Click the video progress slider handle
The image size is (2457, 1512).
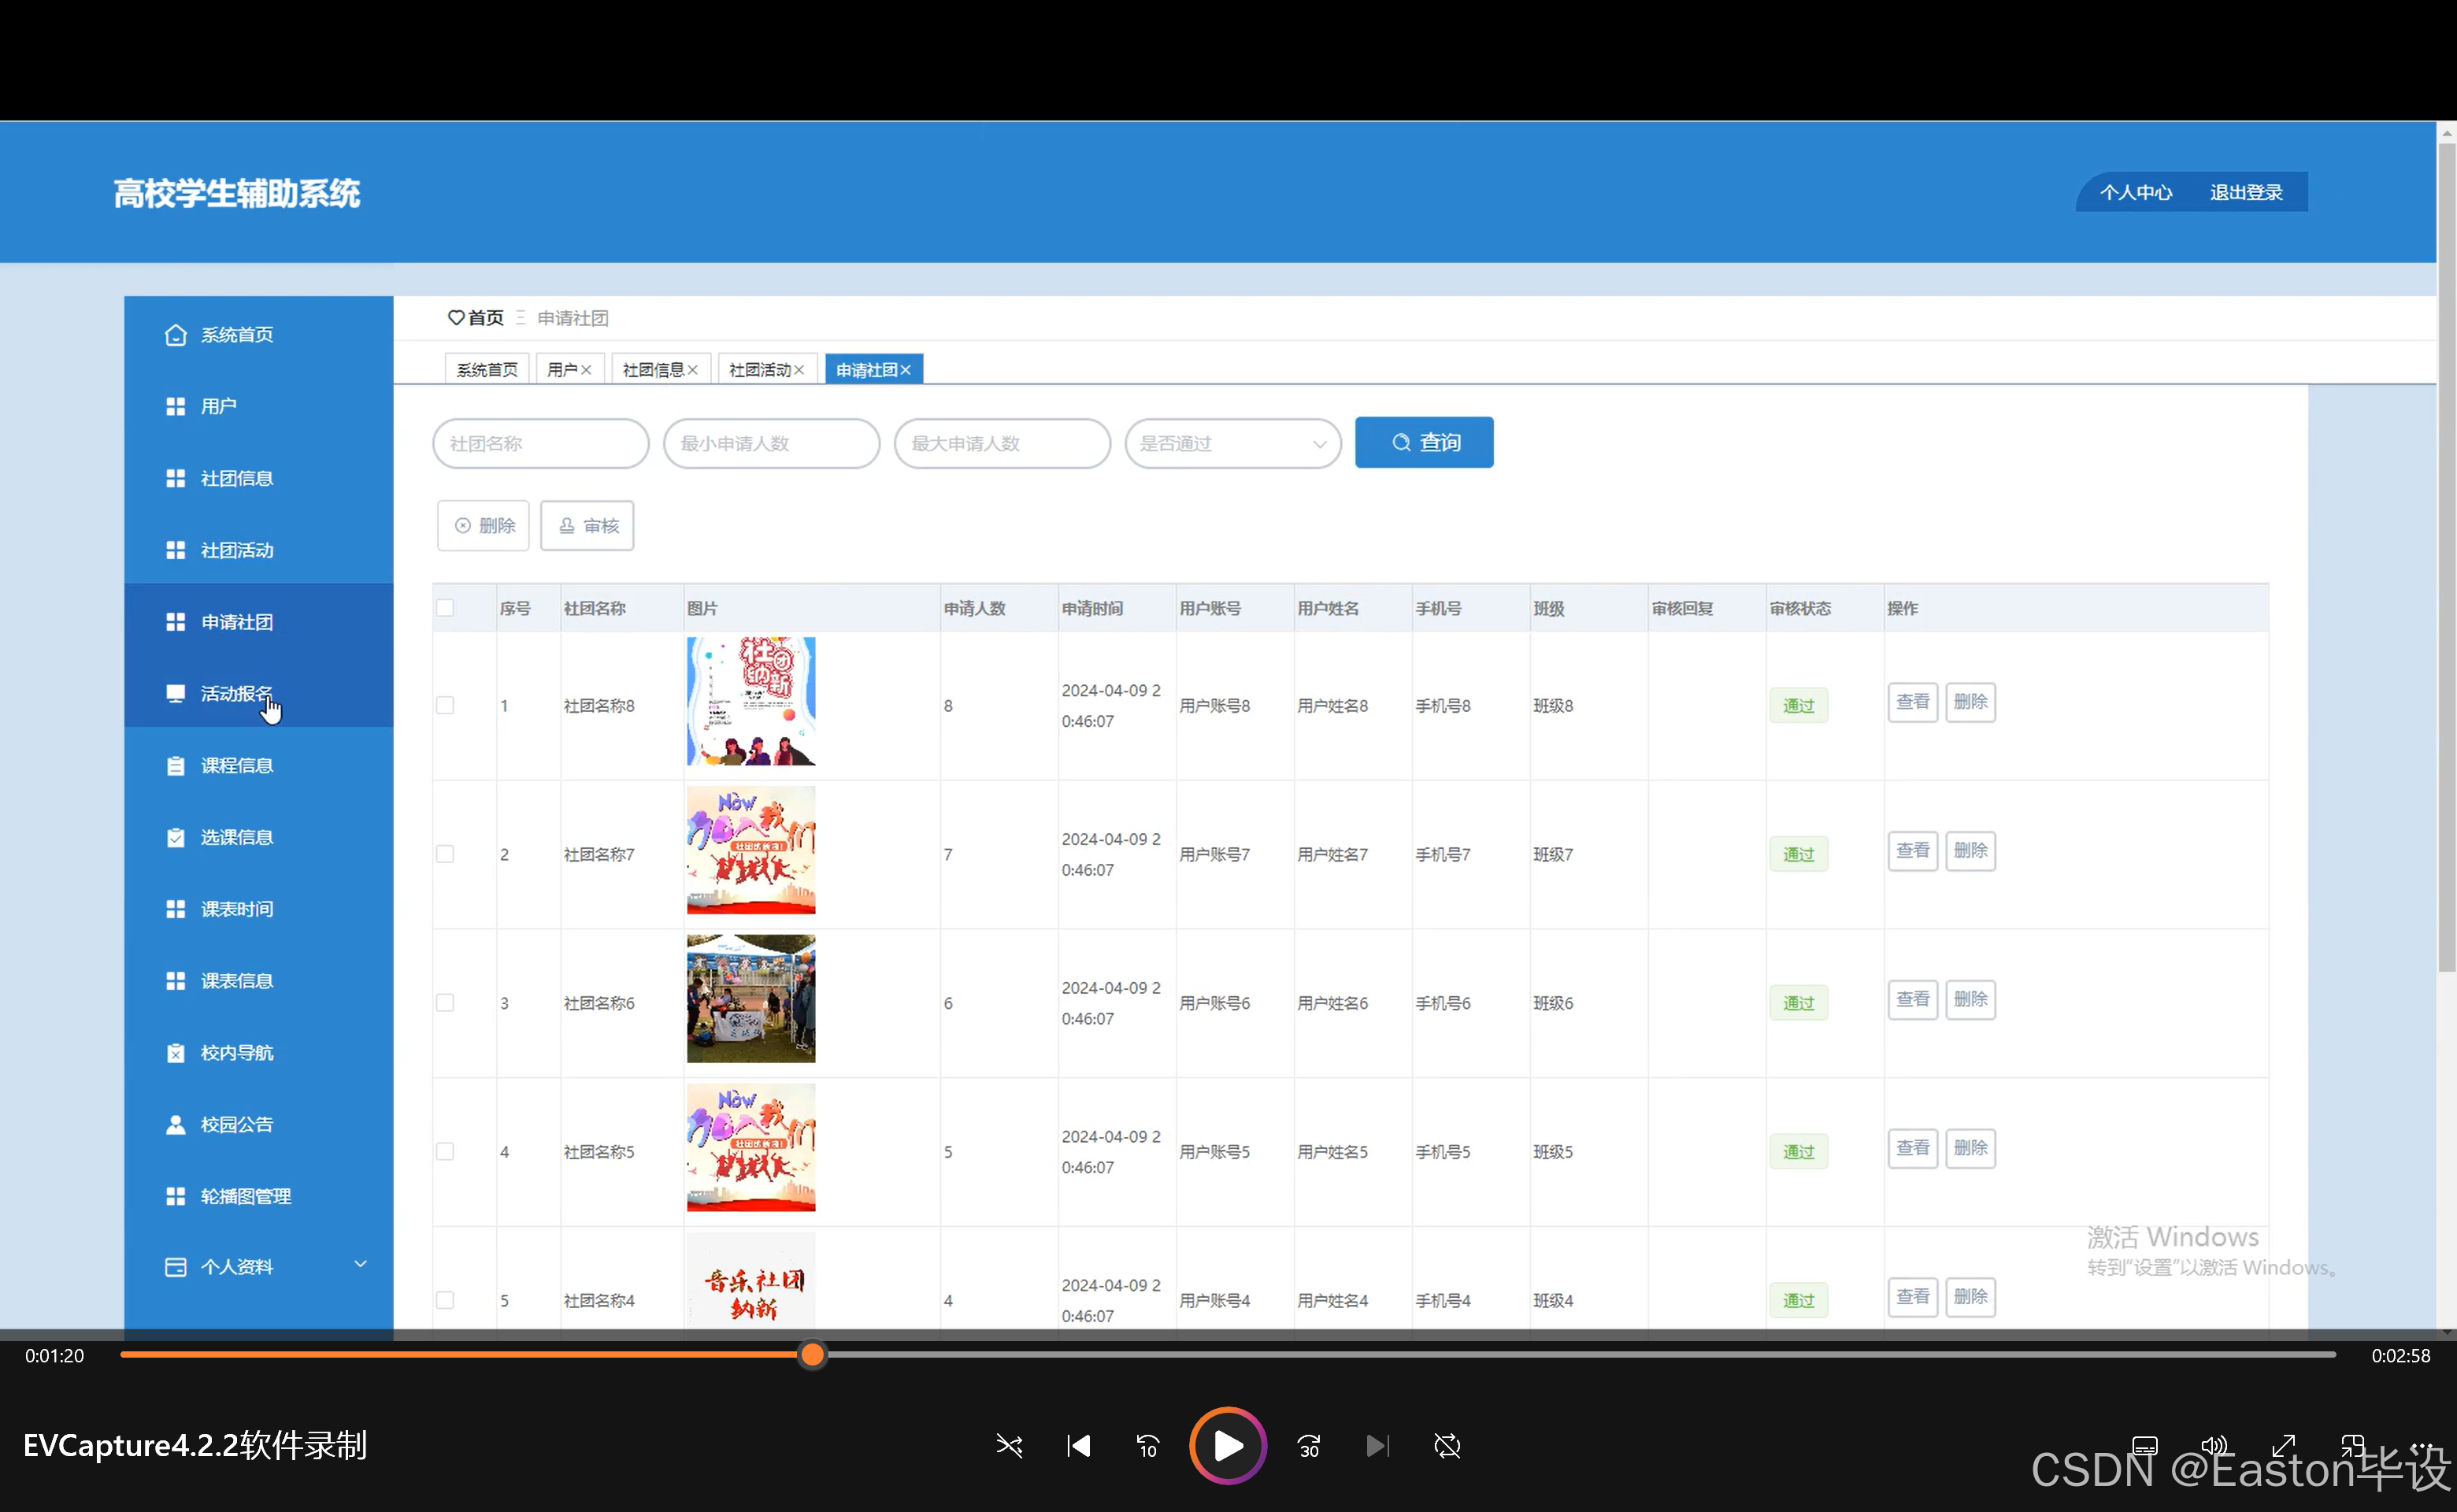812,1355
